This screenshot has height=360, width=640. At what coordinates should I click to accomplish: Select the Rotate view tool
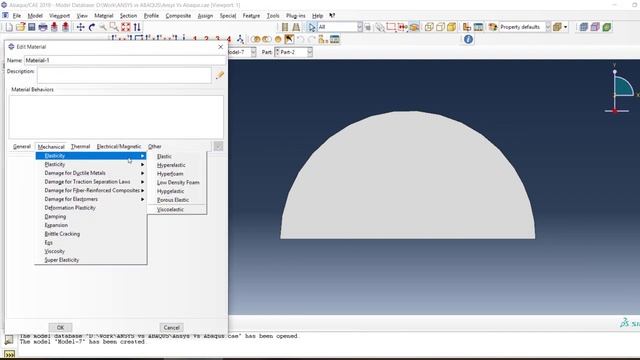pyautogui.click(x=92, y=27)
